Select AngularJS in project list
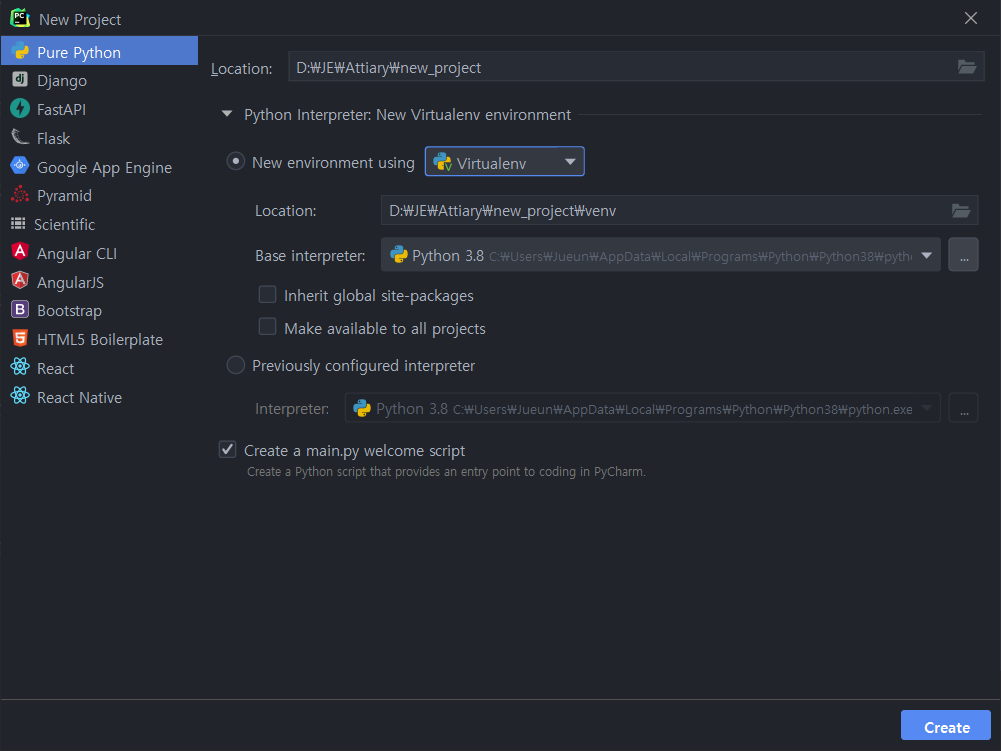 click(100, 281)
